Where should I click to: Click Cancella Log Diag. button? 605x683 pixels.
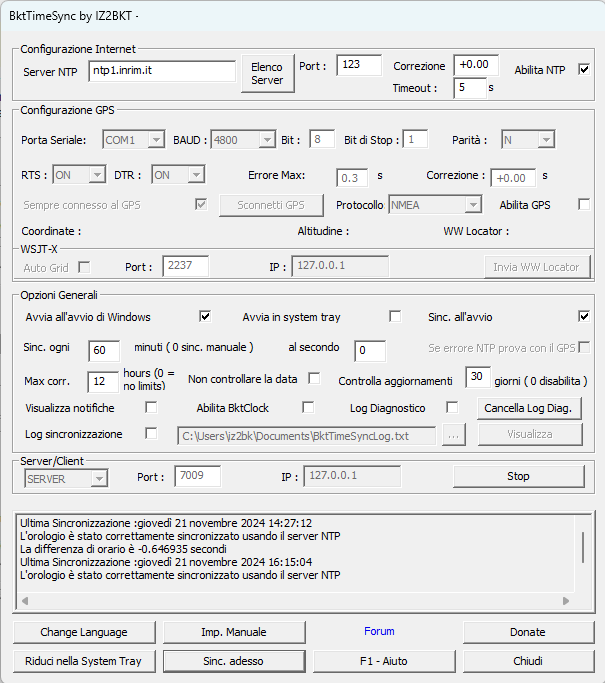(x=529, y=408)
